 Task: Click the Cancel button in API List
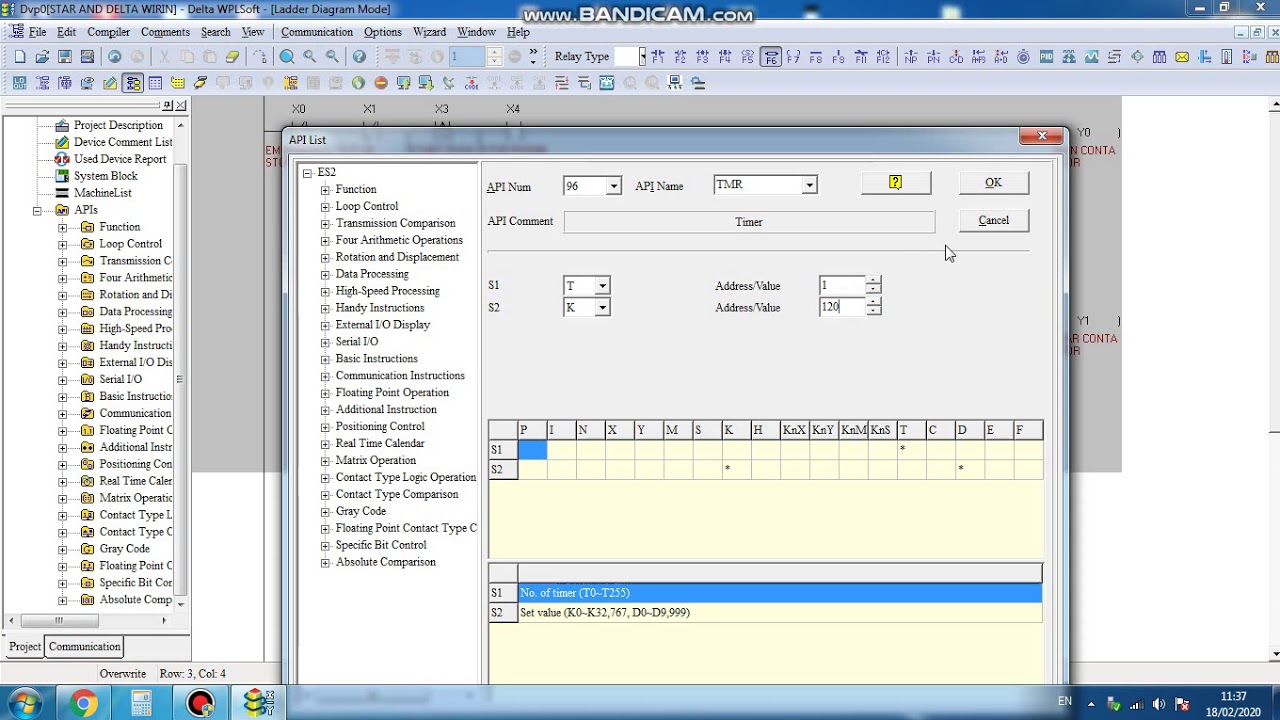(993, 220)
